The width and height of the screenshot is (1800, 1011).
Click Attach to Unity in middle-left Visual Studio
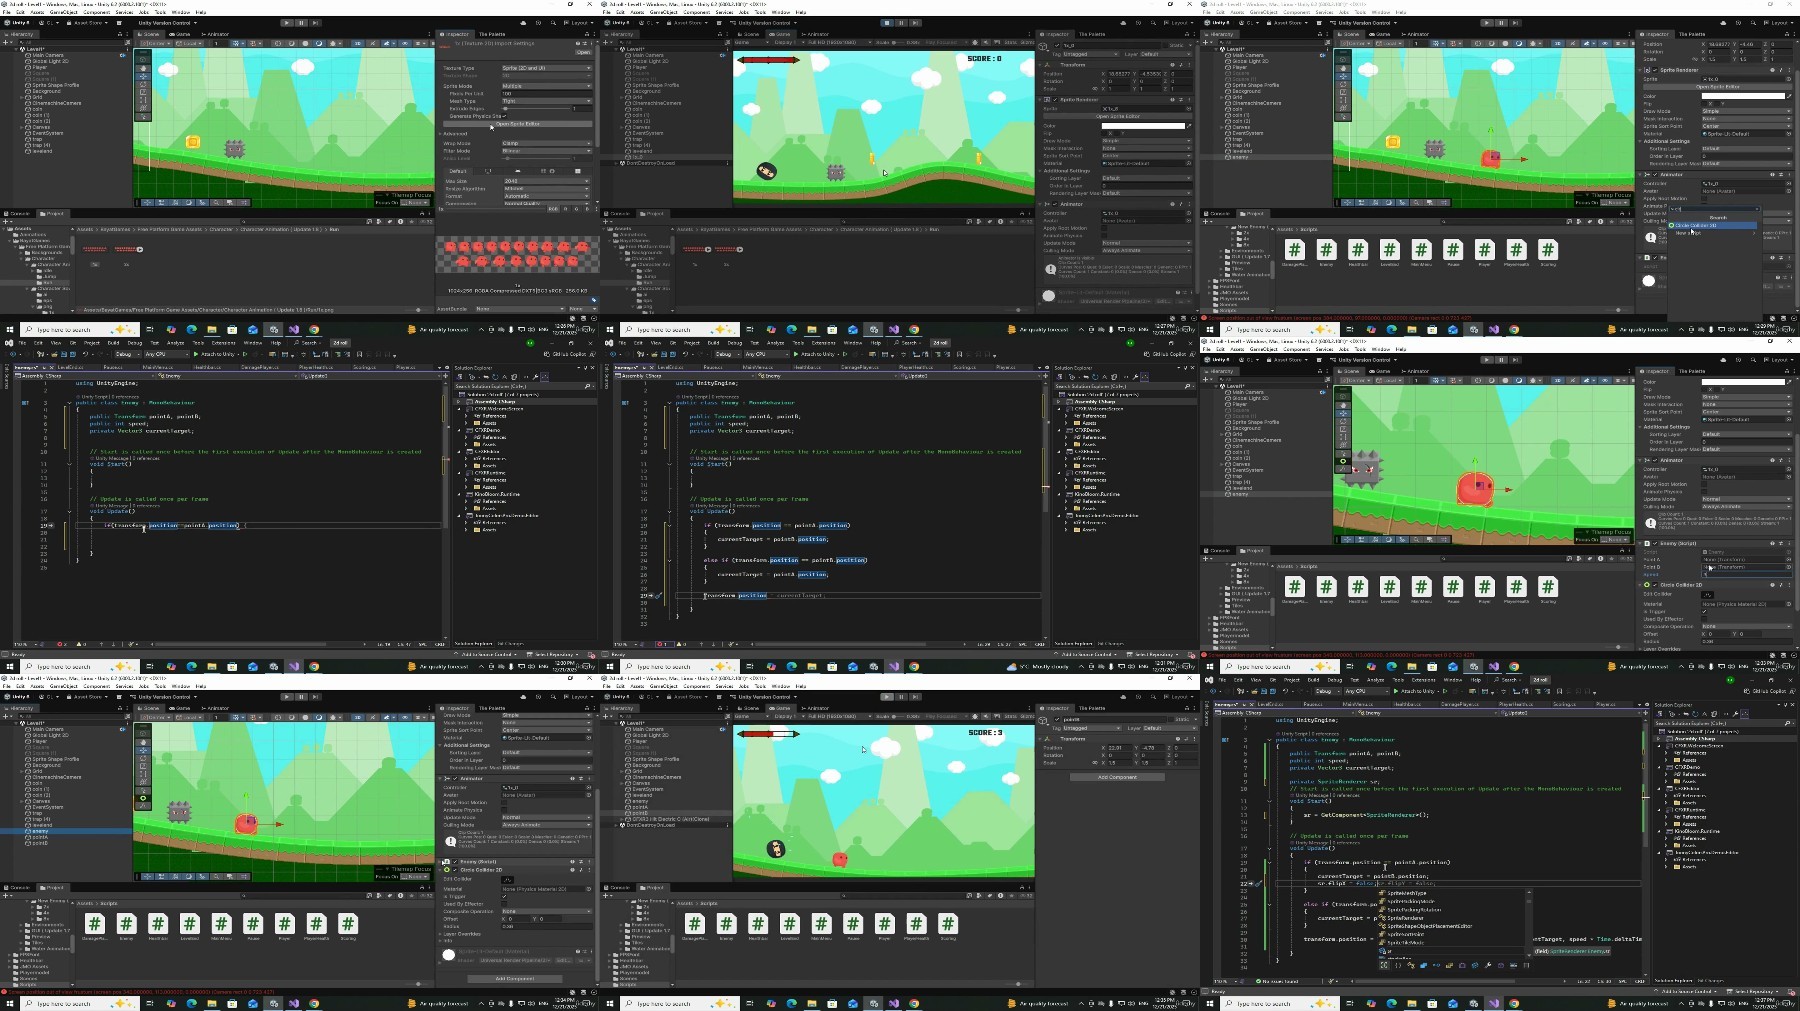point(214,354)
